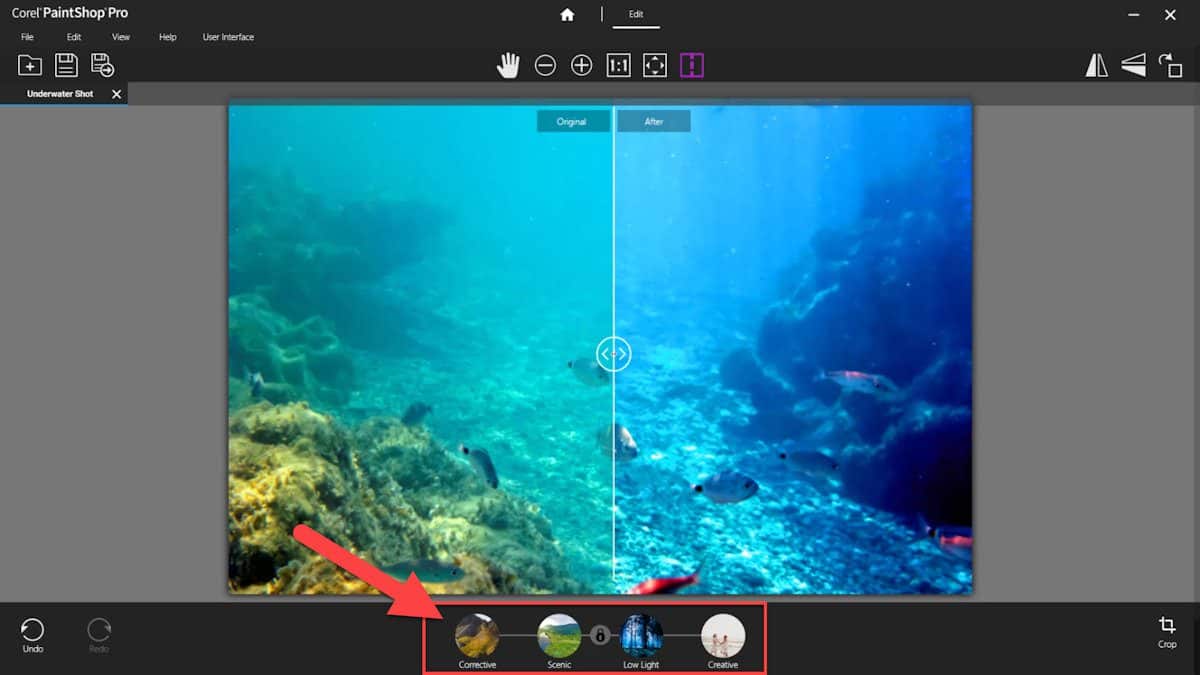Viewport: 1200px width, 675px height.
Task: Switch to the Edit workspace tab
Action: click(x=636, y=15)
